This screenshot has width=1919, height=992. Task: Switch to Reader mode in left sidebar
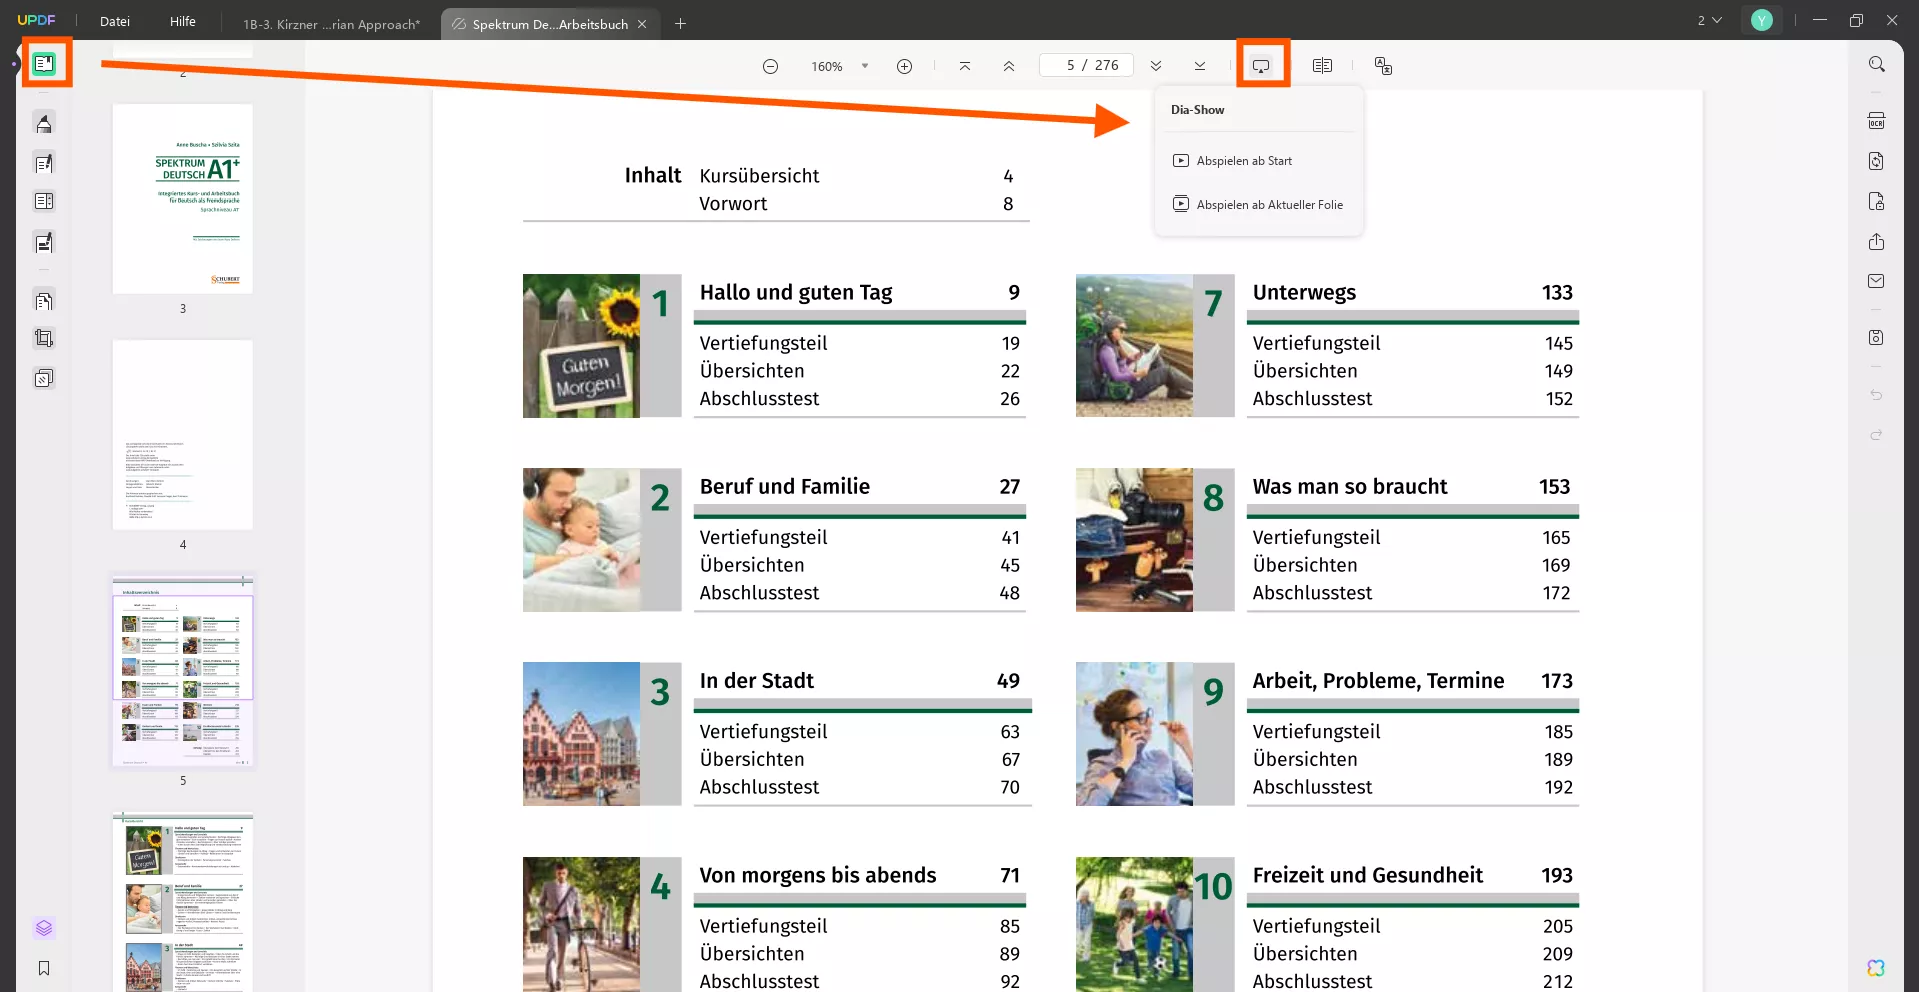point(44,64)
